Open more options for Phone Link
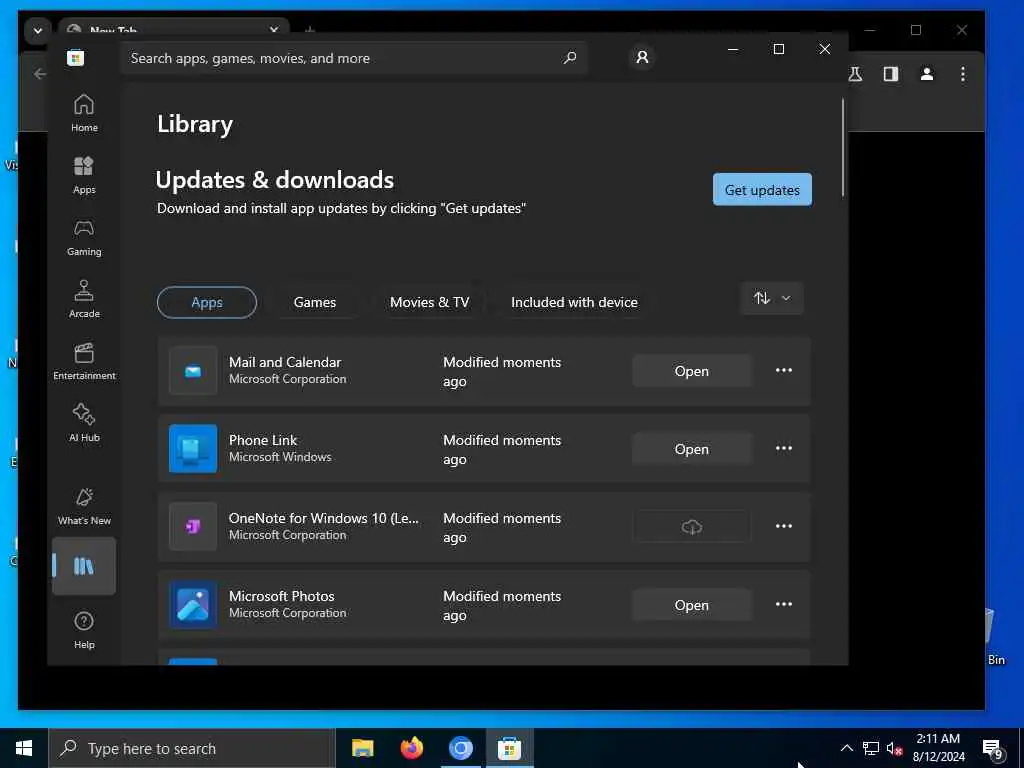1024x768 pixels. coord(784,448)
